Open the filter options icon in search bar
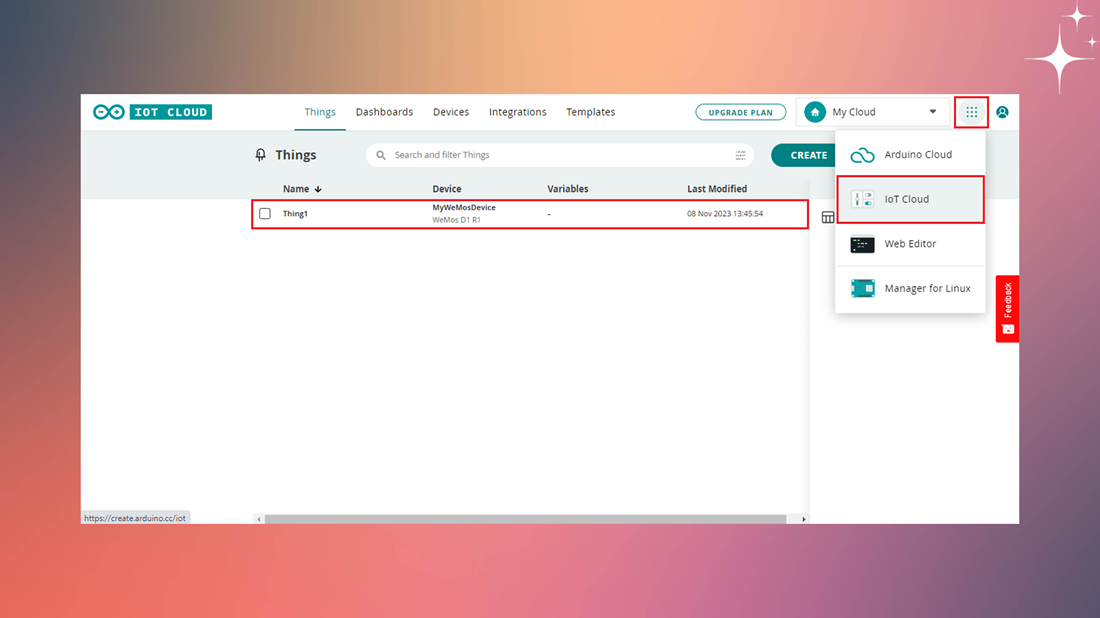The height and width of the screenshot is (618, 1100). pos(740,155)
